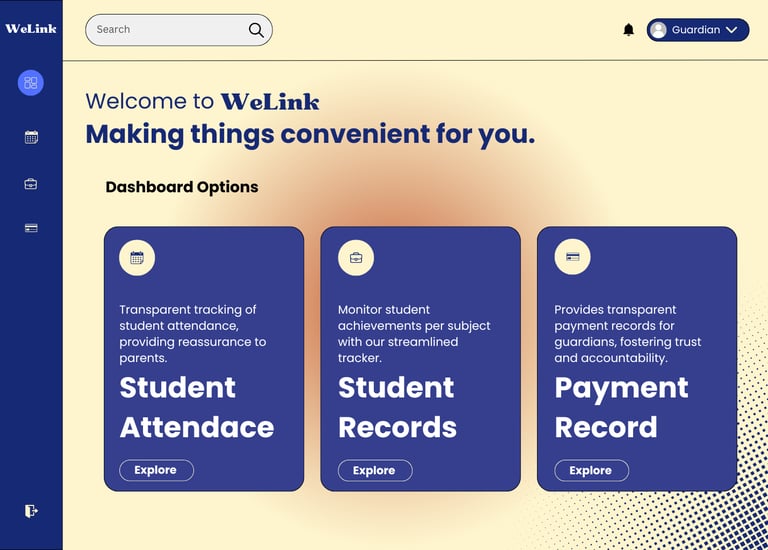This screenshot has height=550, width=768.
Task: Open notifications bell icon
Action: 628,30
